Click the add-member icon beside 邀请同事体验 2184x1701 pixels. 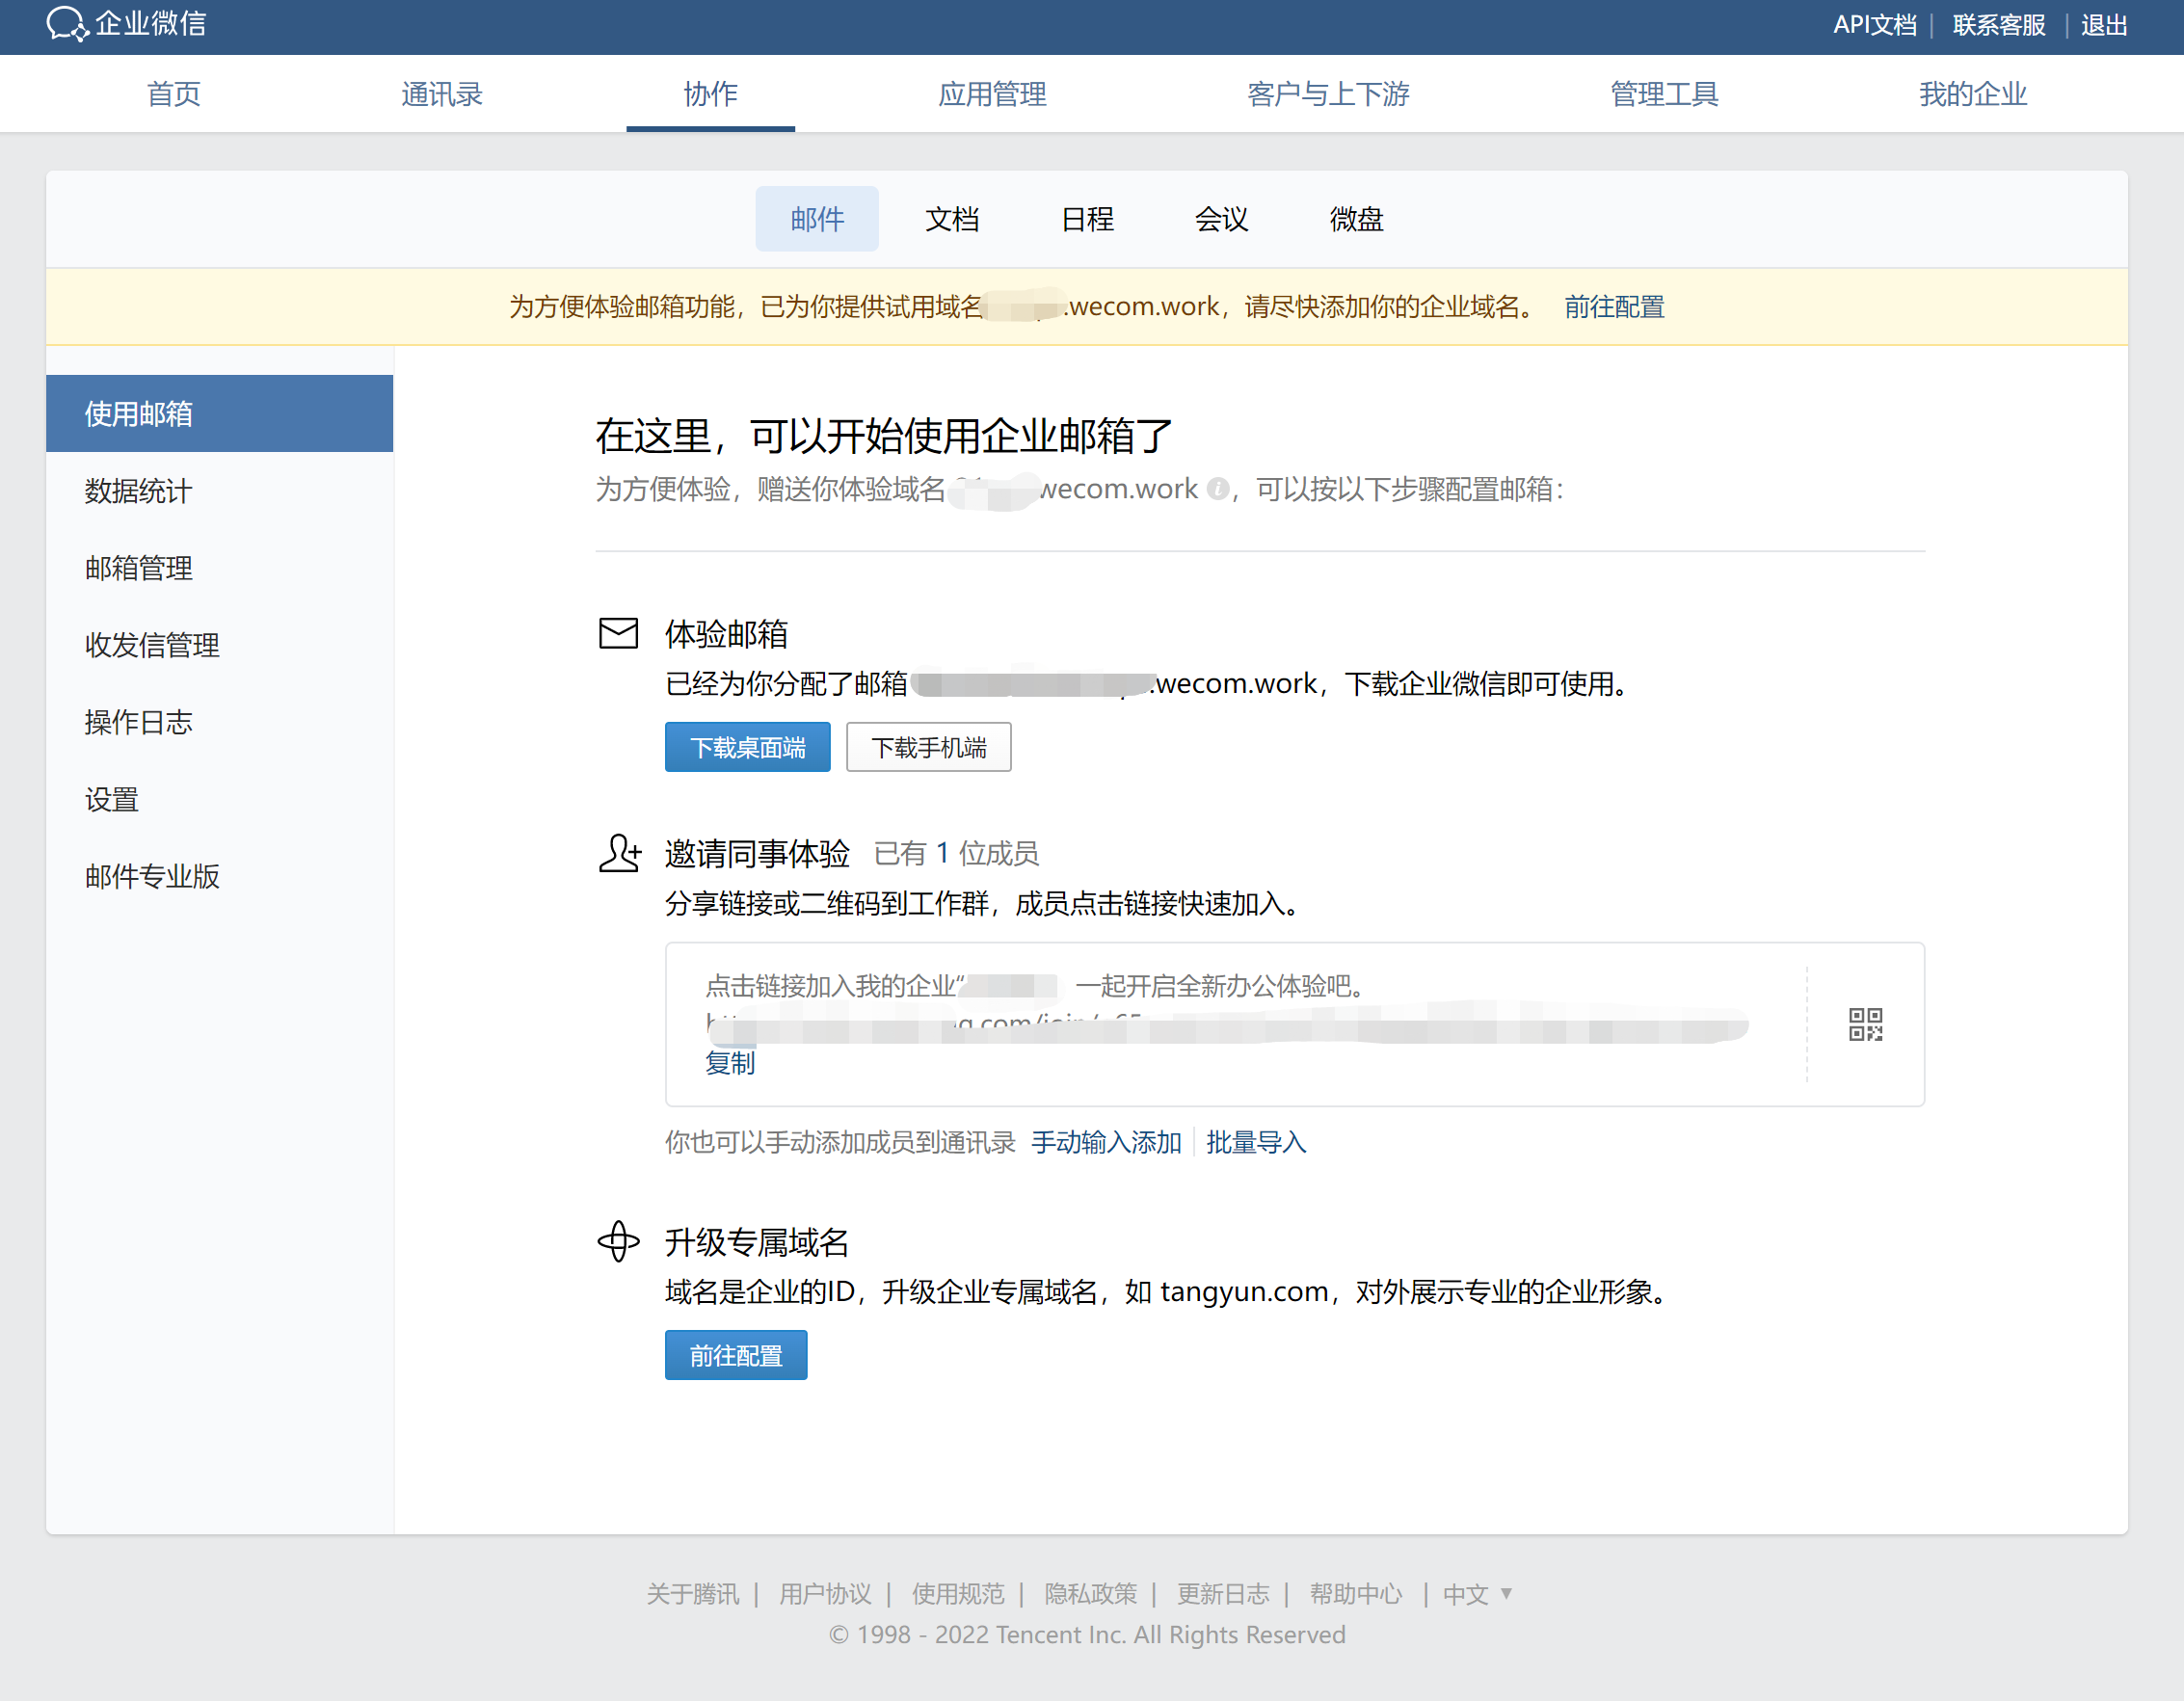pos(619,853)
